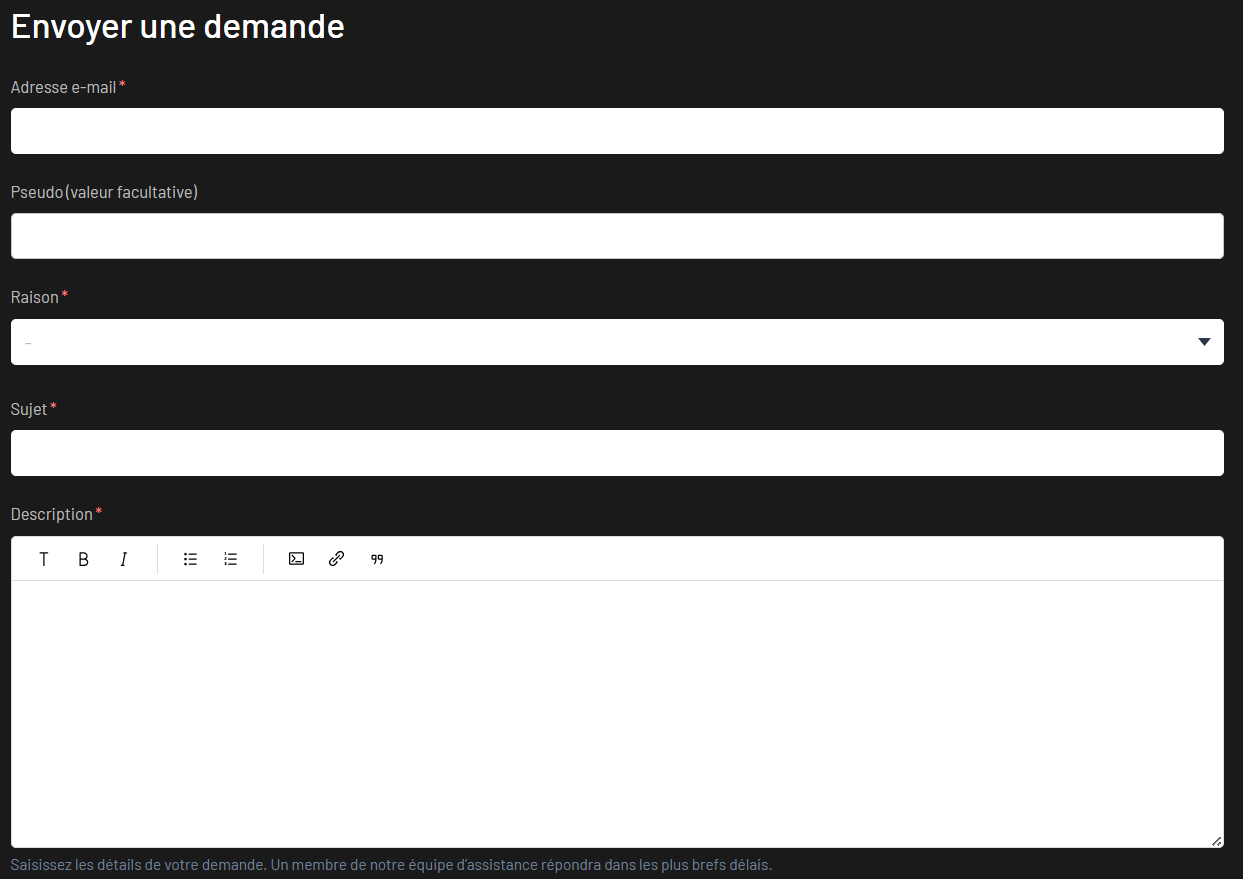
Task: Add a hyperlink using the link icon
Action: (x=337, y=559)
